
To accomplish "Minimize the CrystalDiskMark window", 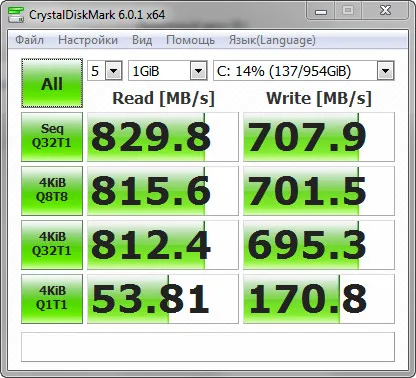I will (321, 11).
